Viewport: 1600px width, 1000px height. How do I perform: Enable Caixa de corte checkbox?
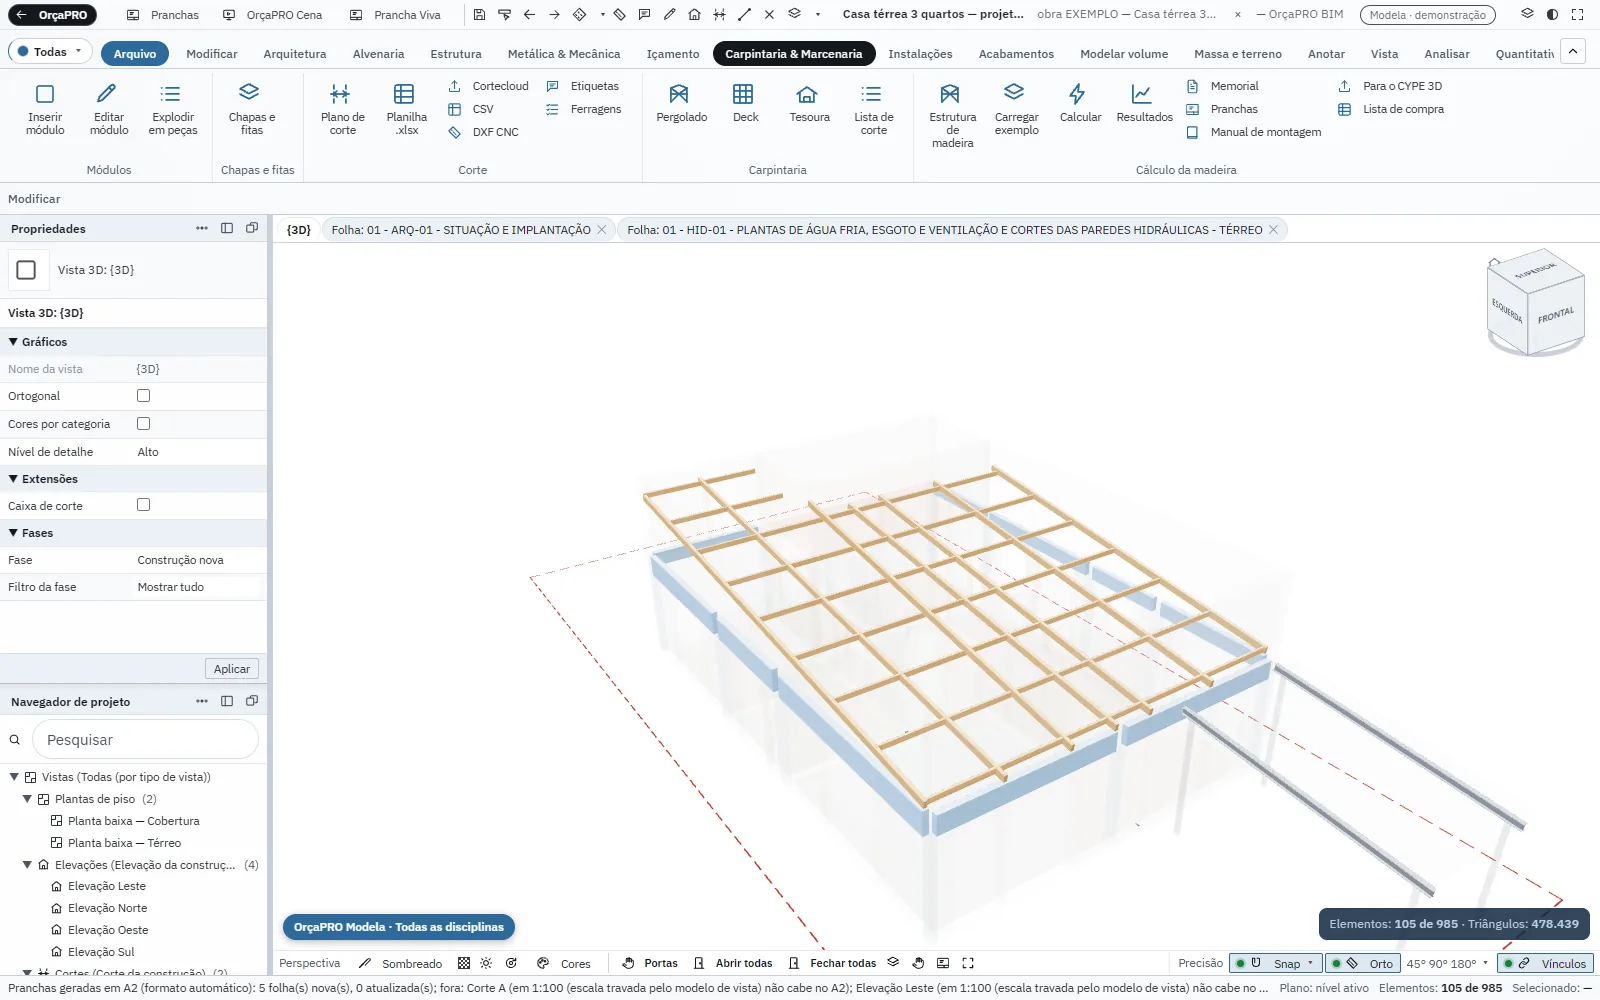coord(144,505)
